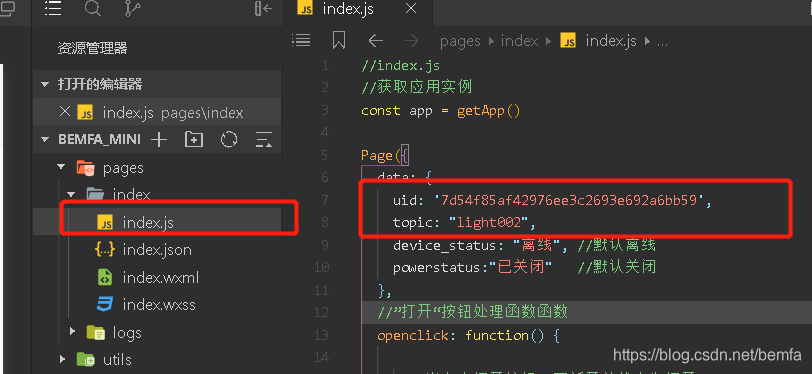812x374 pixels.
Task: Select index.js pages\index in open editors
Action: [157, 112]
